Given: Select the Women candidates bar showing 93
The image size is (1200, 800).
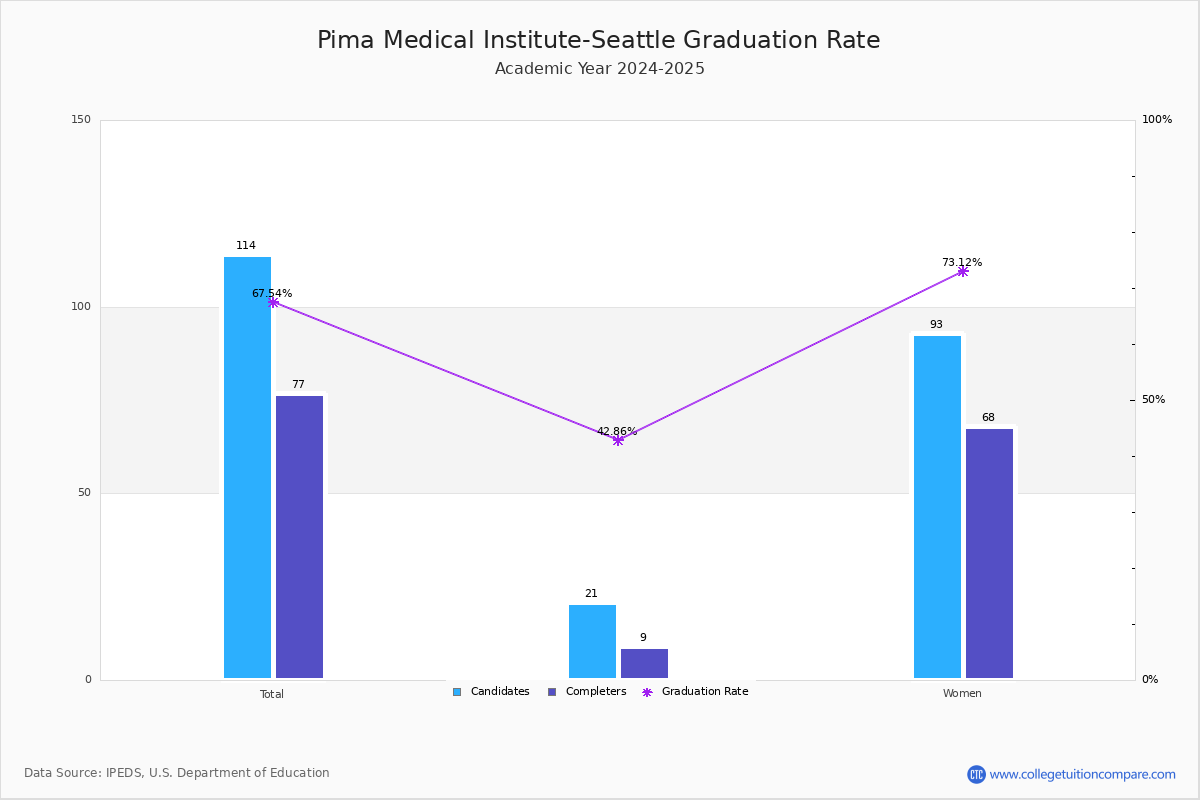Looking at the screenshot, I should tap(937, 507).
